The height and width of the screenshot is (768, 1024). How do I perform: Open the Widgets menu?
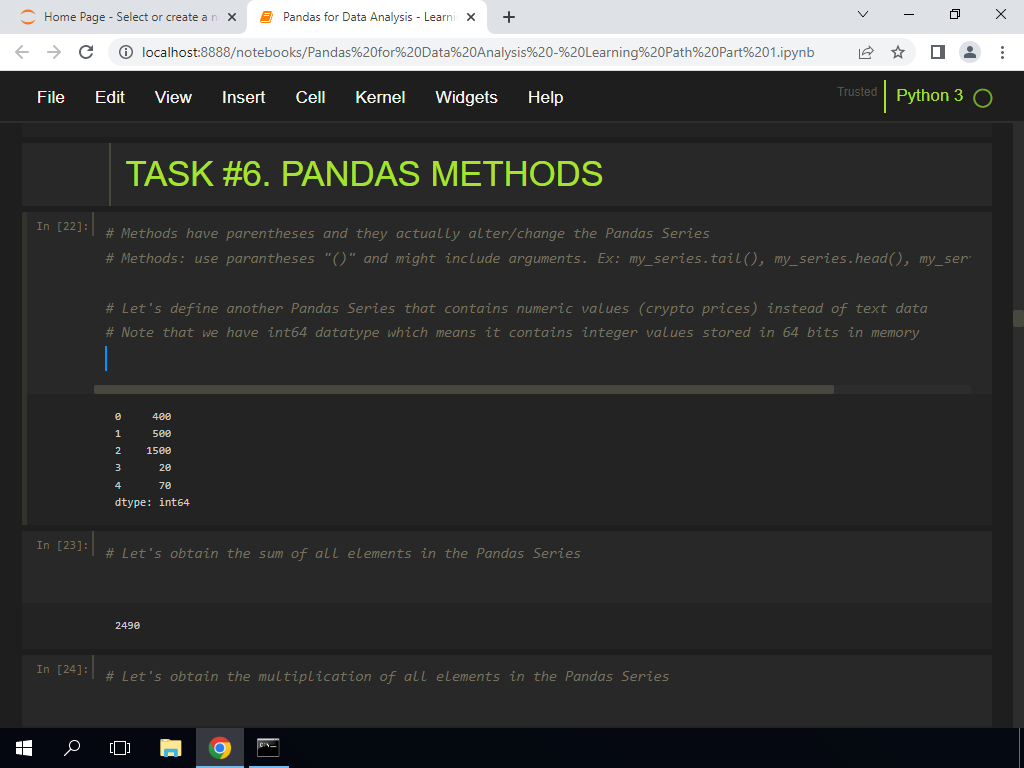coord(466,97)
